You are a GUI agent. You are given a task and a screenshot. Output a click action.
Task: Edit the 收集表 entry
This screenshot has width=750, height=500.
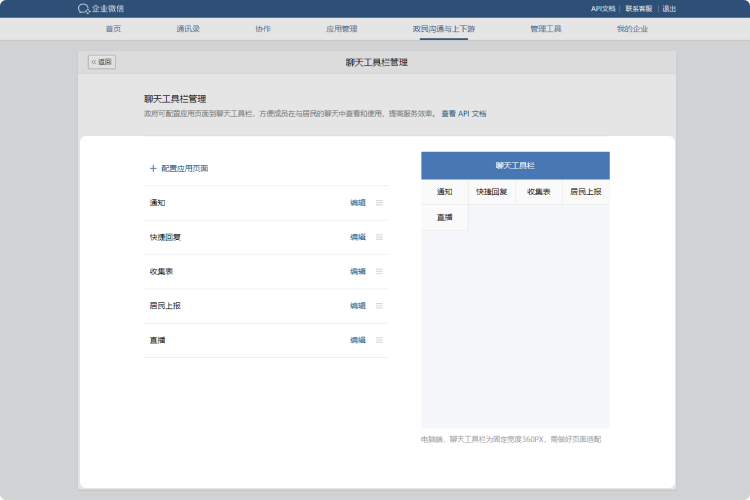pyautogui.click(x=358, y=272)
